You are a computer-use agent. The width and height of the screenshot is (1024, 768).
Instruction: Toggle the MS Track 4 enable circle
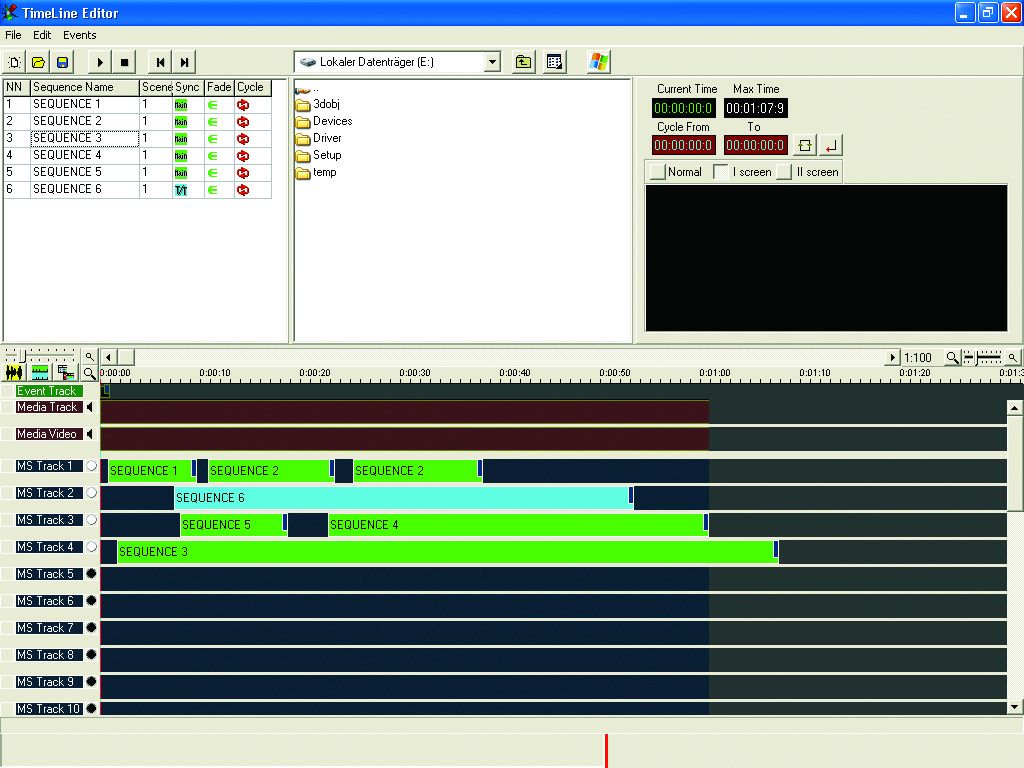91,547
